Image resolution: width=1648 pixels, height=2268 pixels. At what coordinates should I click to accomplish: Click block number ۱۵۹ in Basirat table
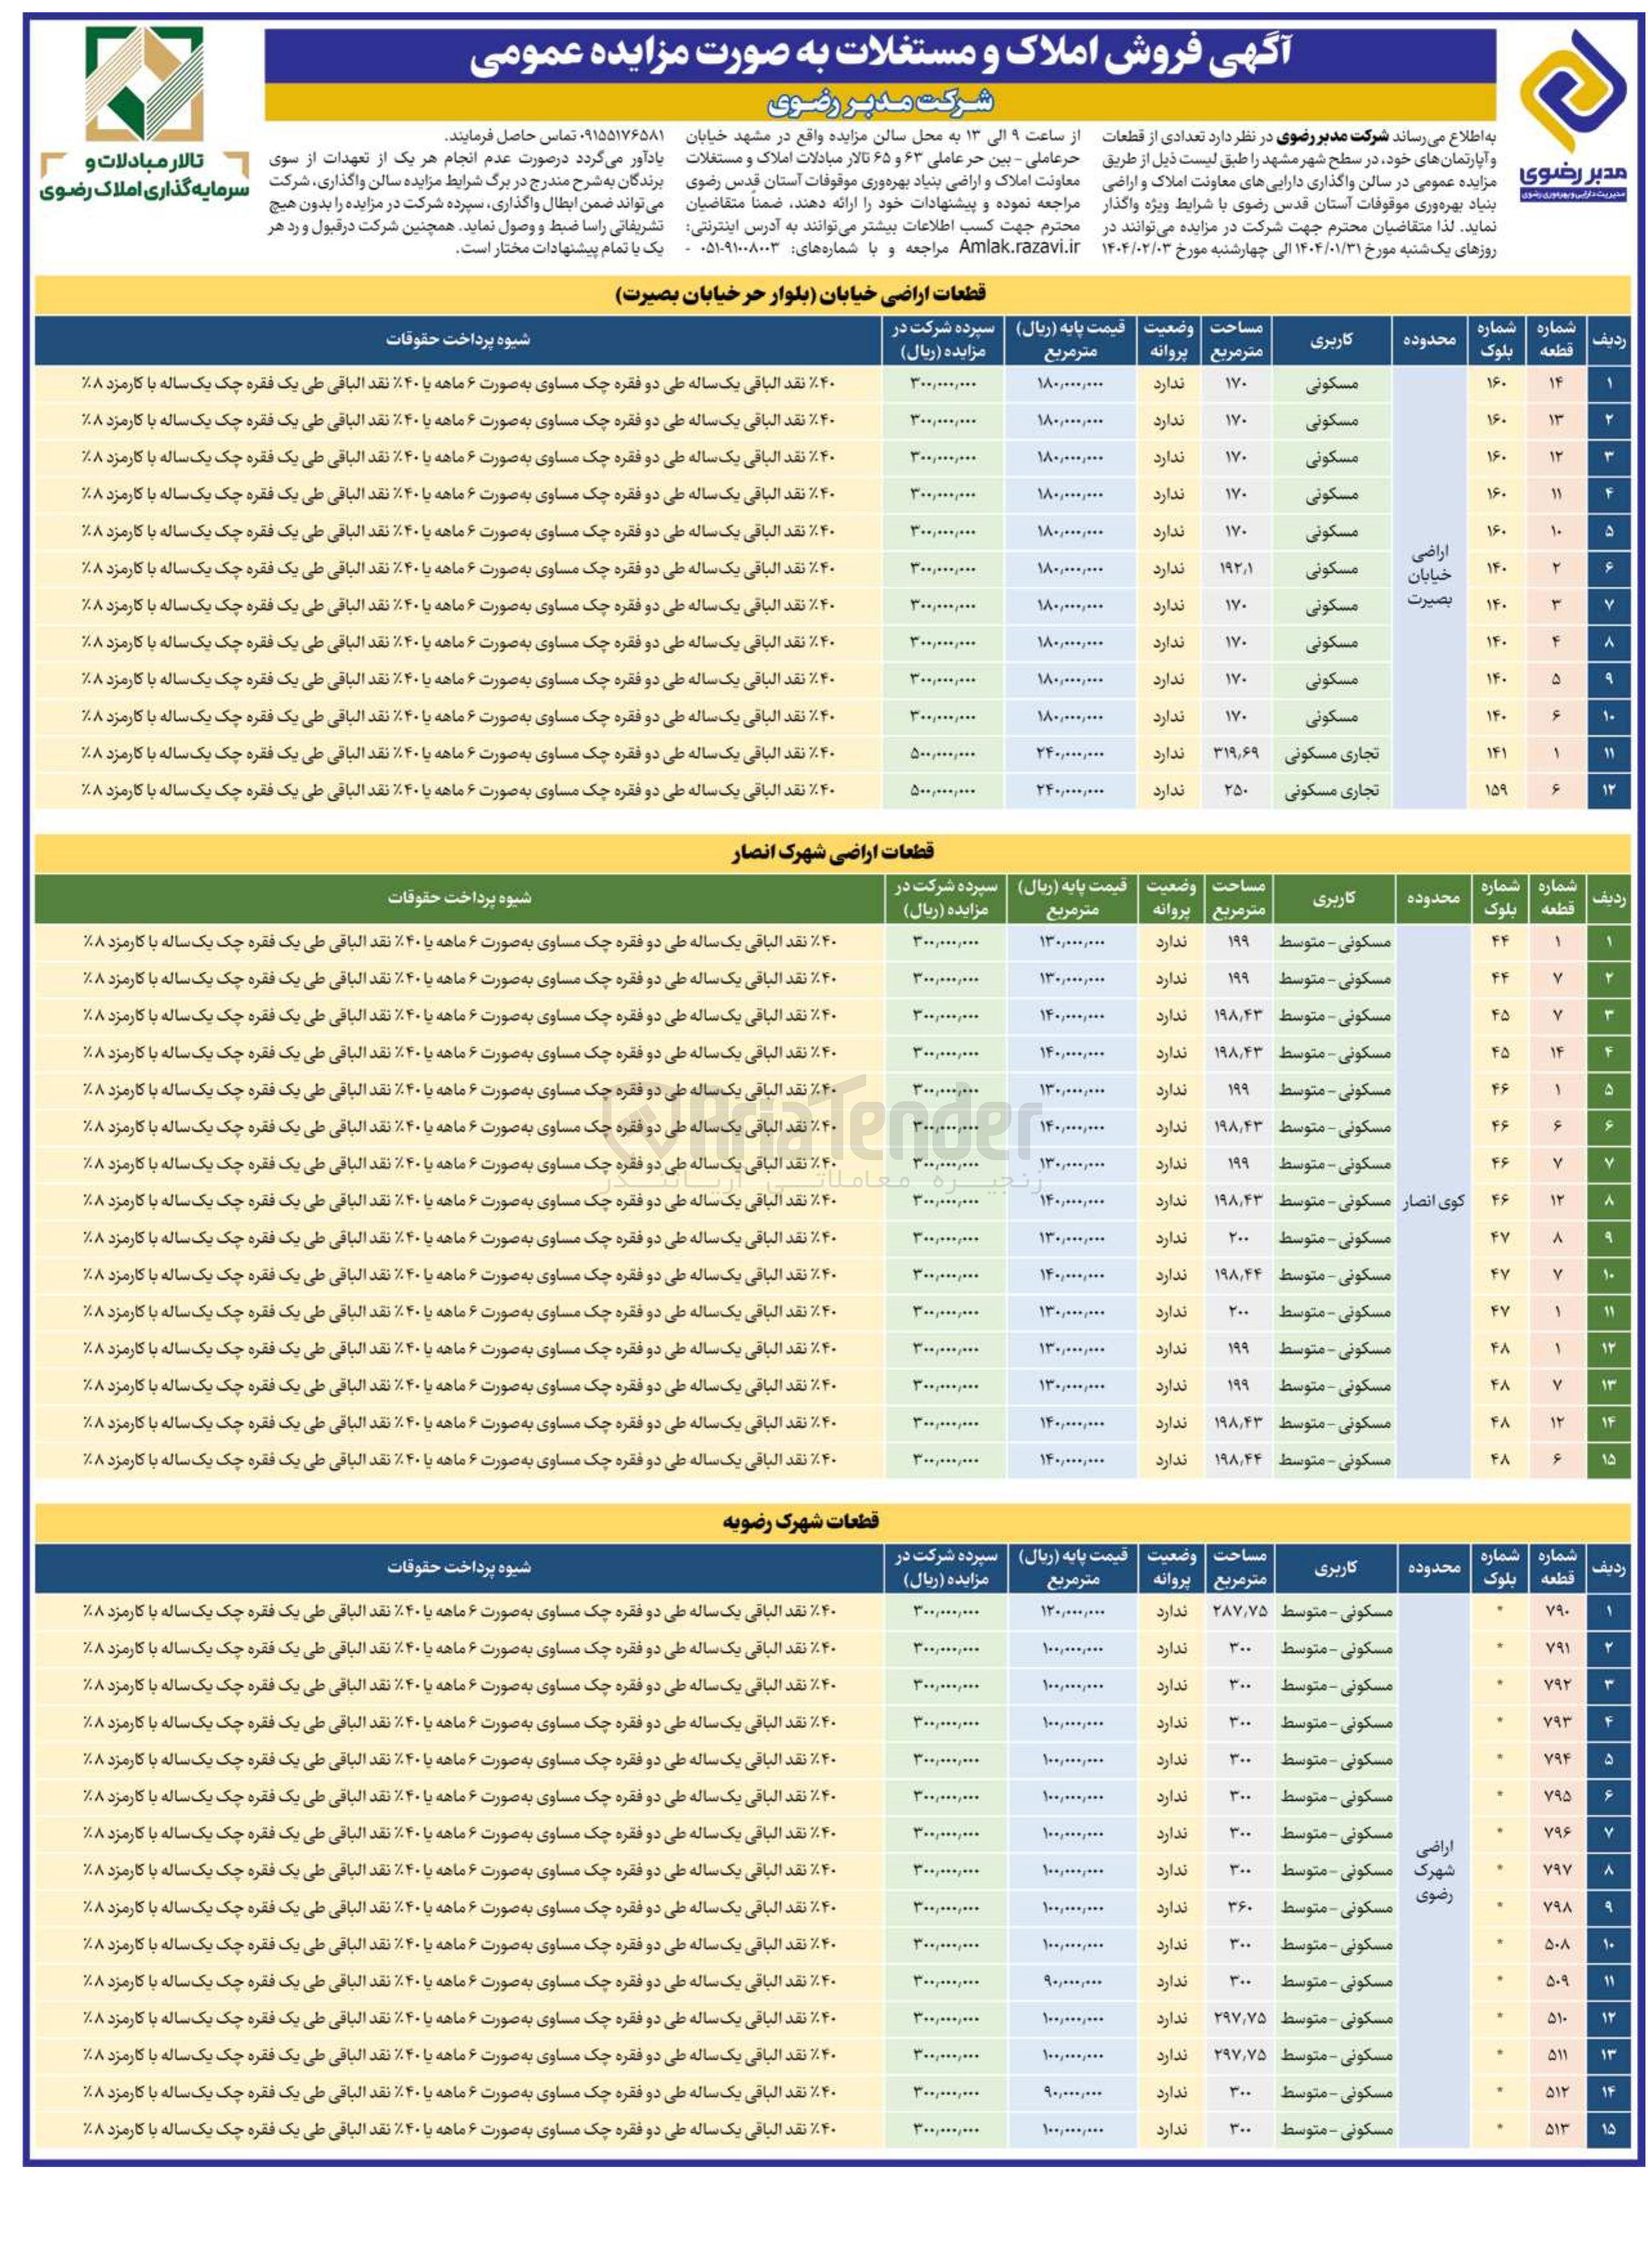[x=1496, y=791]
